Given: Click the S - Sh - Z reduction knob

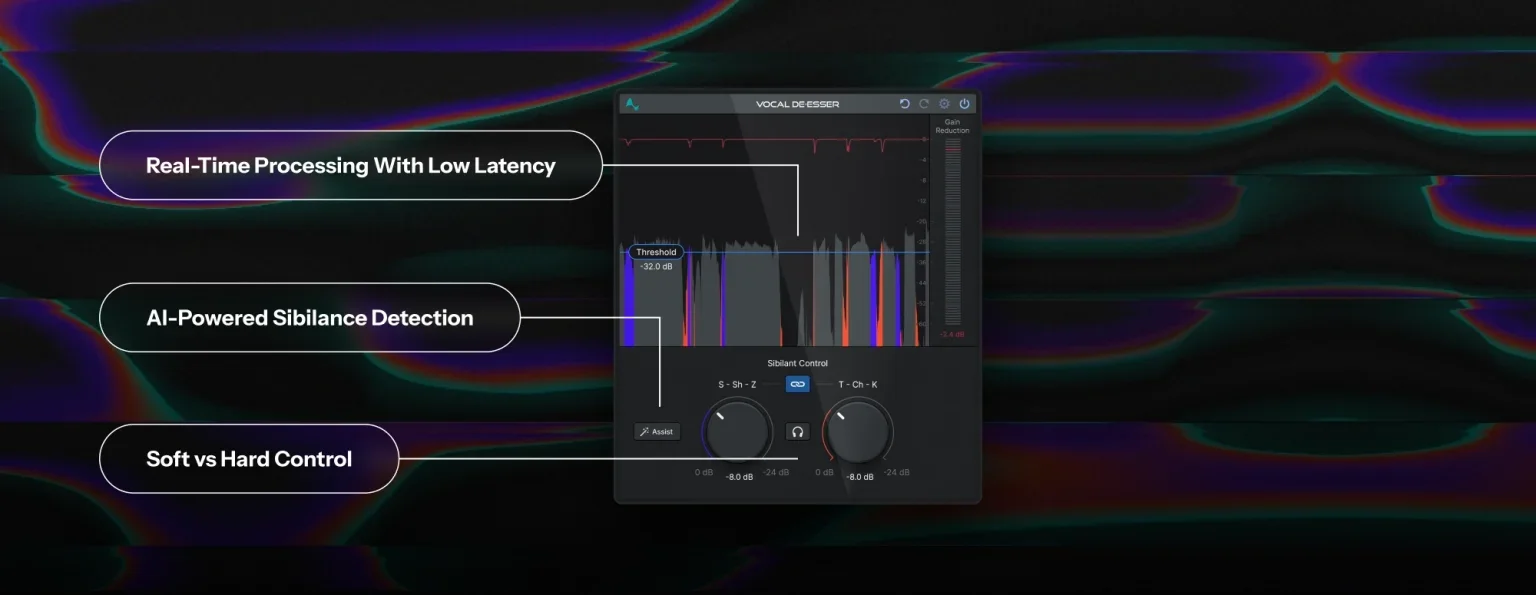Looking at the screenshot, I should tap(738, 432).
